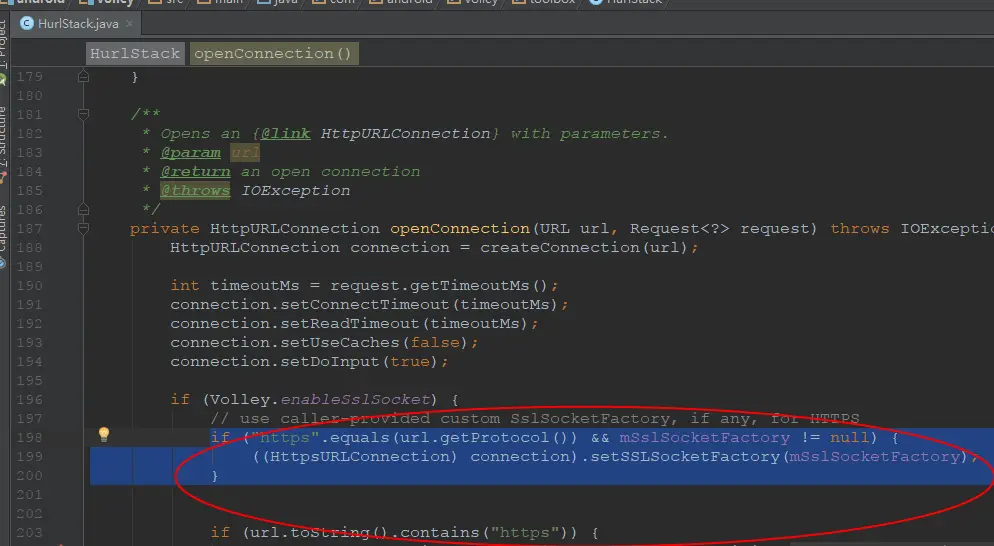The image size is (994, 546).
Task: Open the Project tool window tab
Action: 3,43
